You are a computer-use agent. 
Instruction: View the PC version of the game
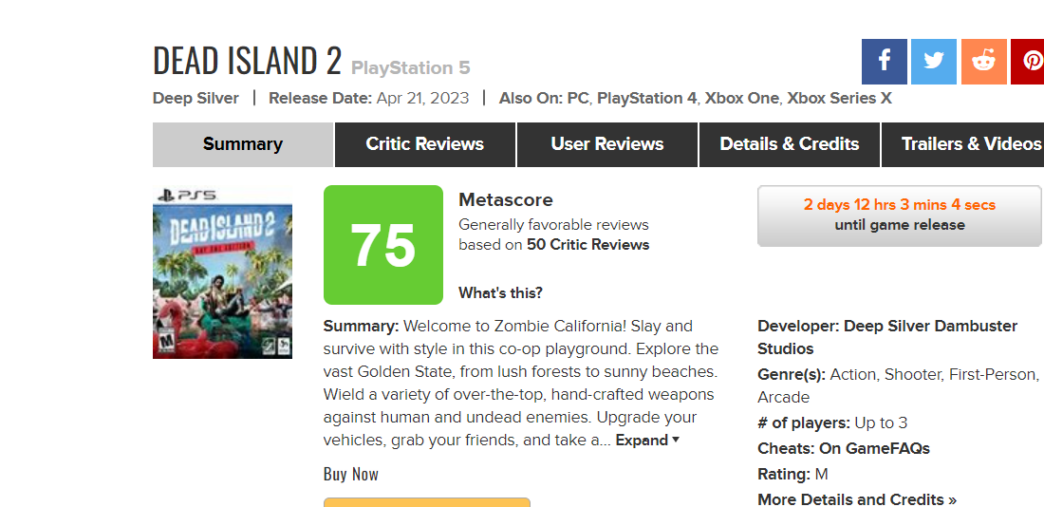point(578,98)
